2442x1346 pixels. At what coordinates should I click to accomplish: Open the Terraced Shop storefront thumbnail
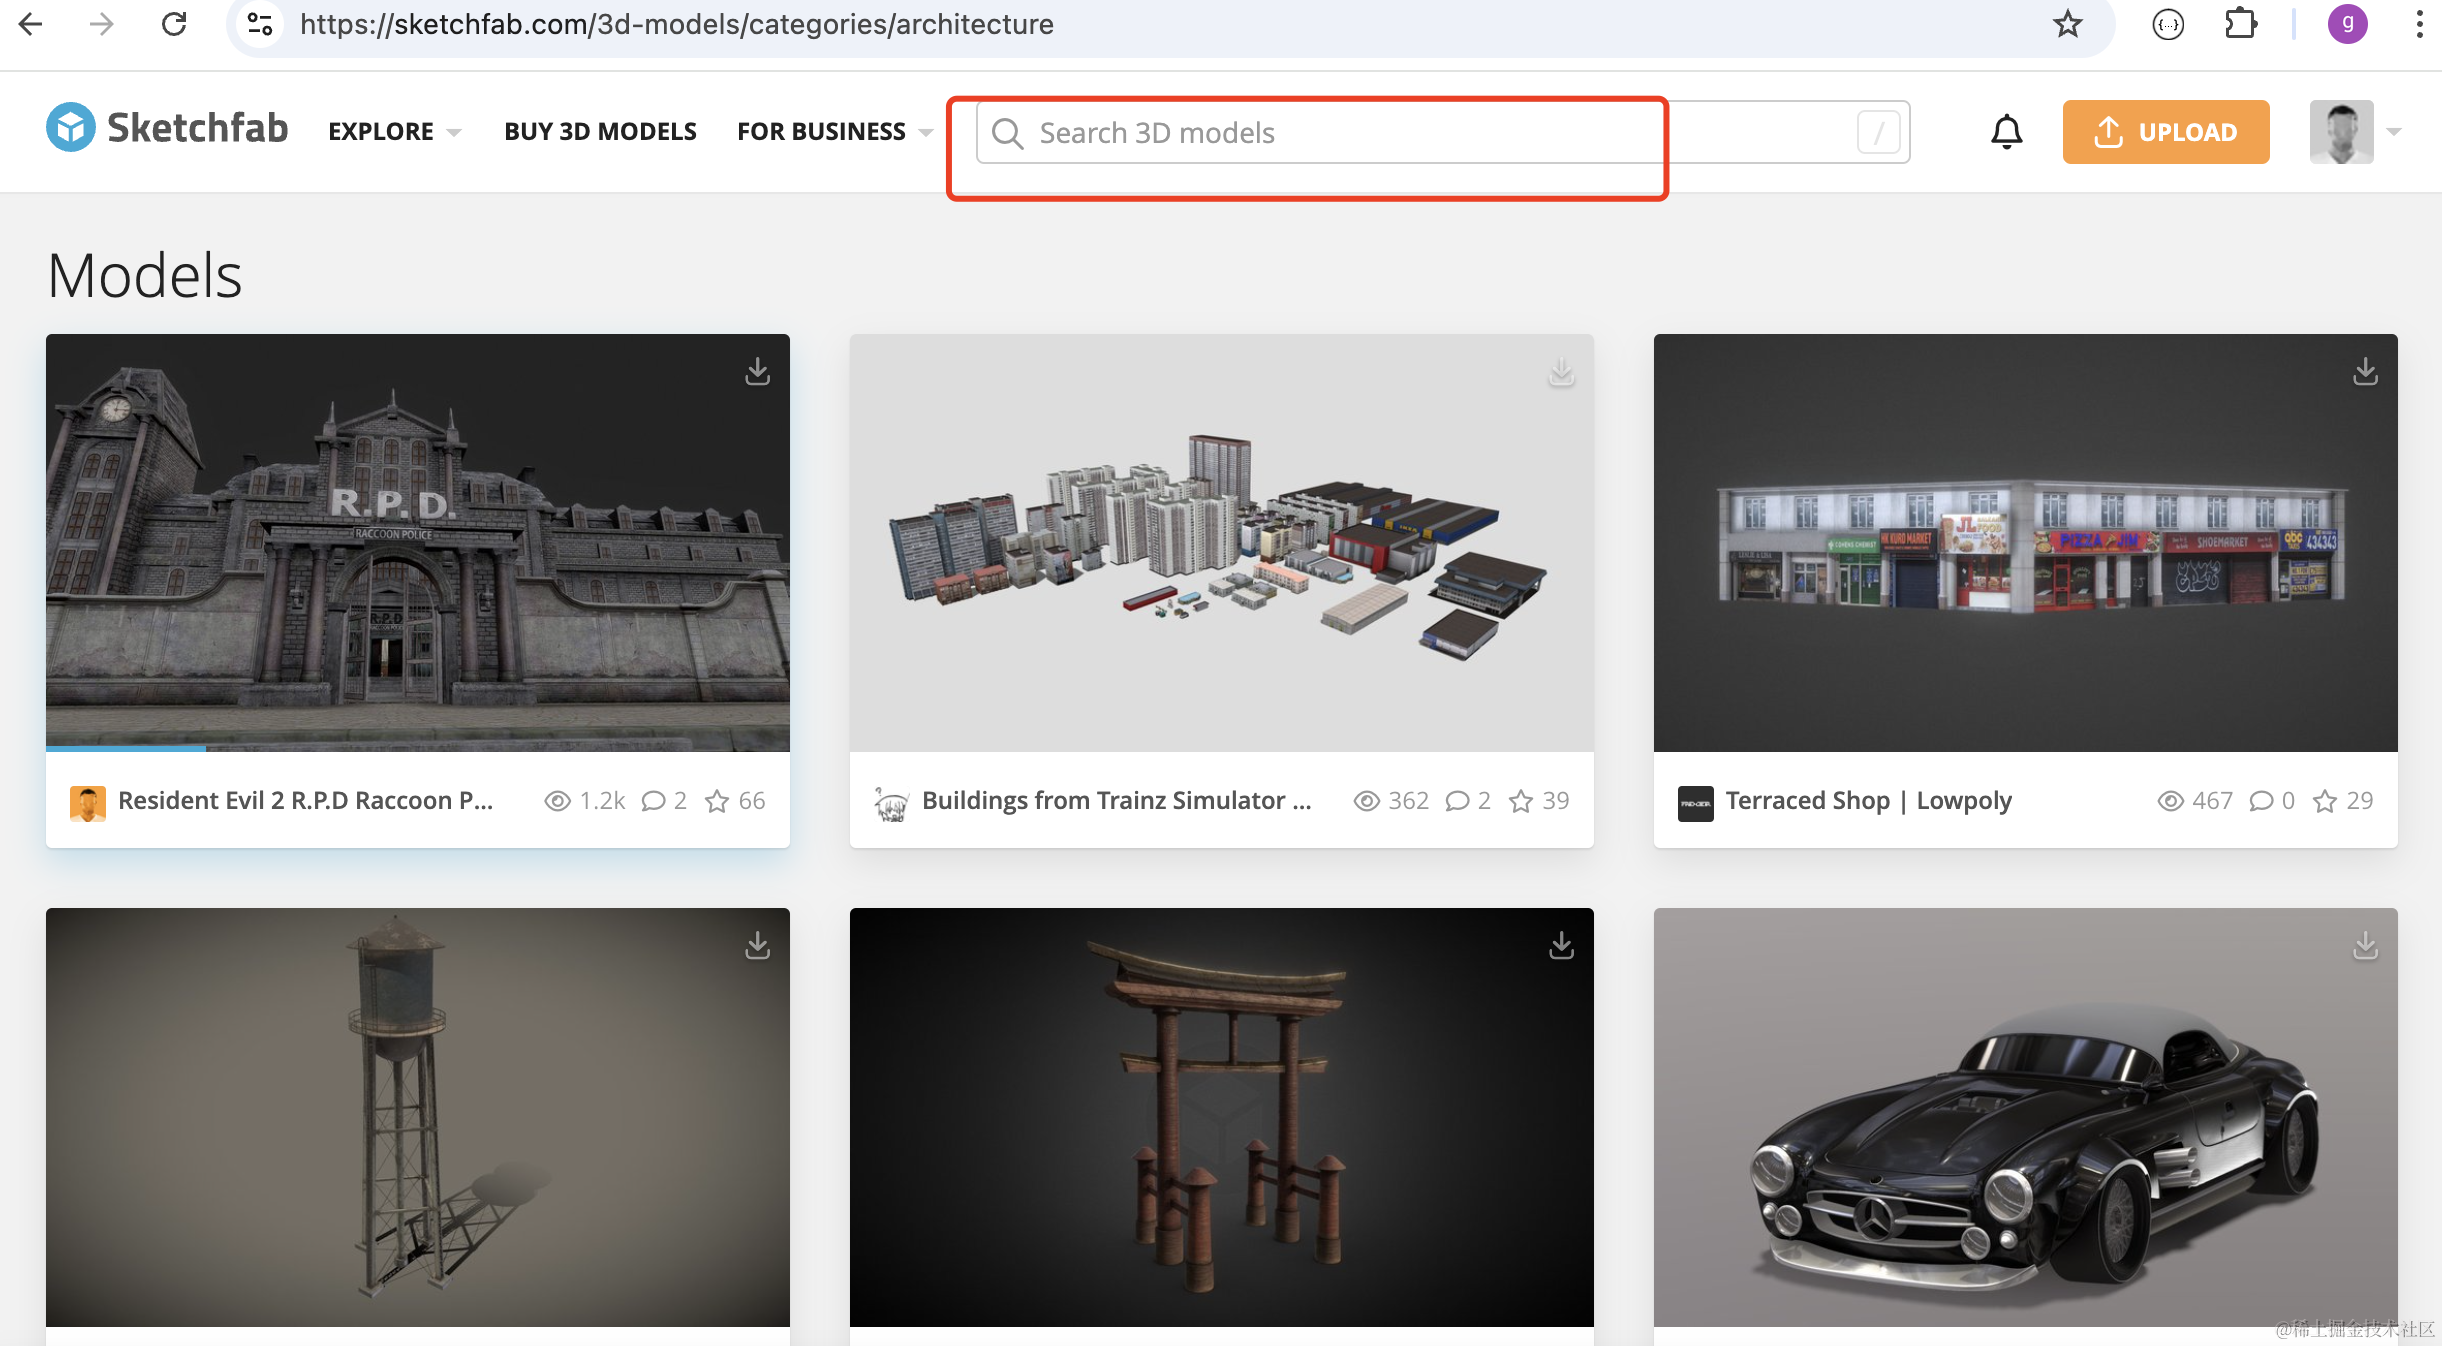click(x=2026, y=543)
